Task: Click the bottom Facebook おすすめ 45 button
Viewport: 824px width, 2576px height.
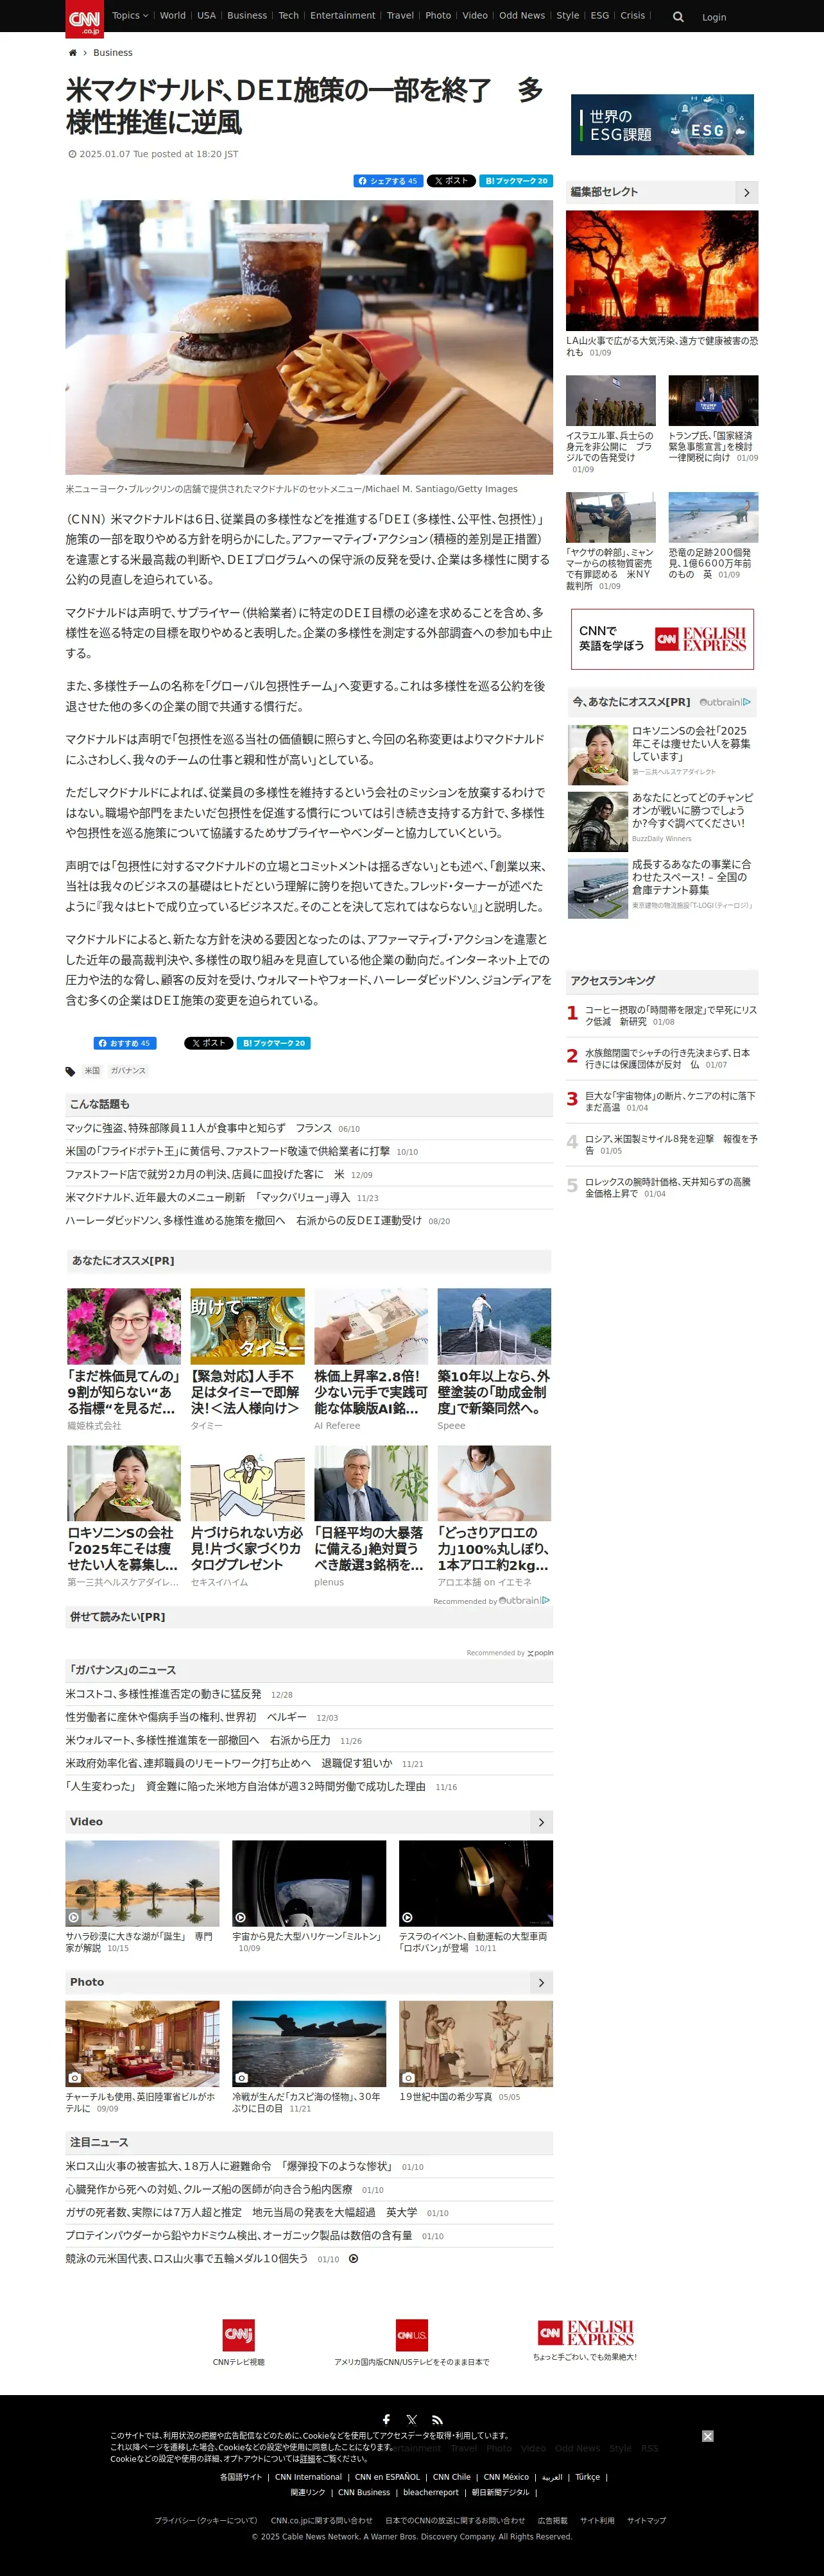Action: 125,1043
